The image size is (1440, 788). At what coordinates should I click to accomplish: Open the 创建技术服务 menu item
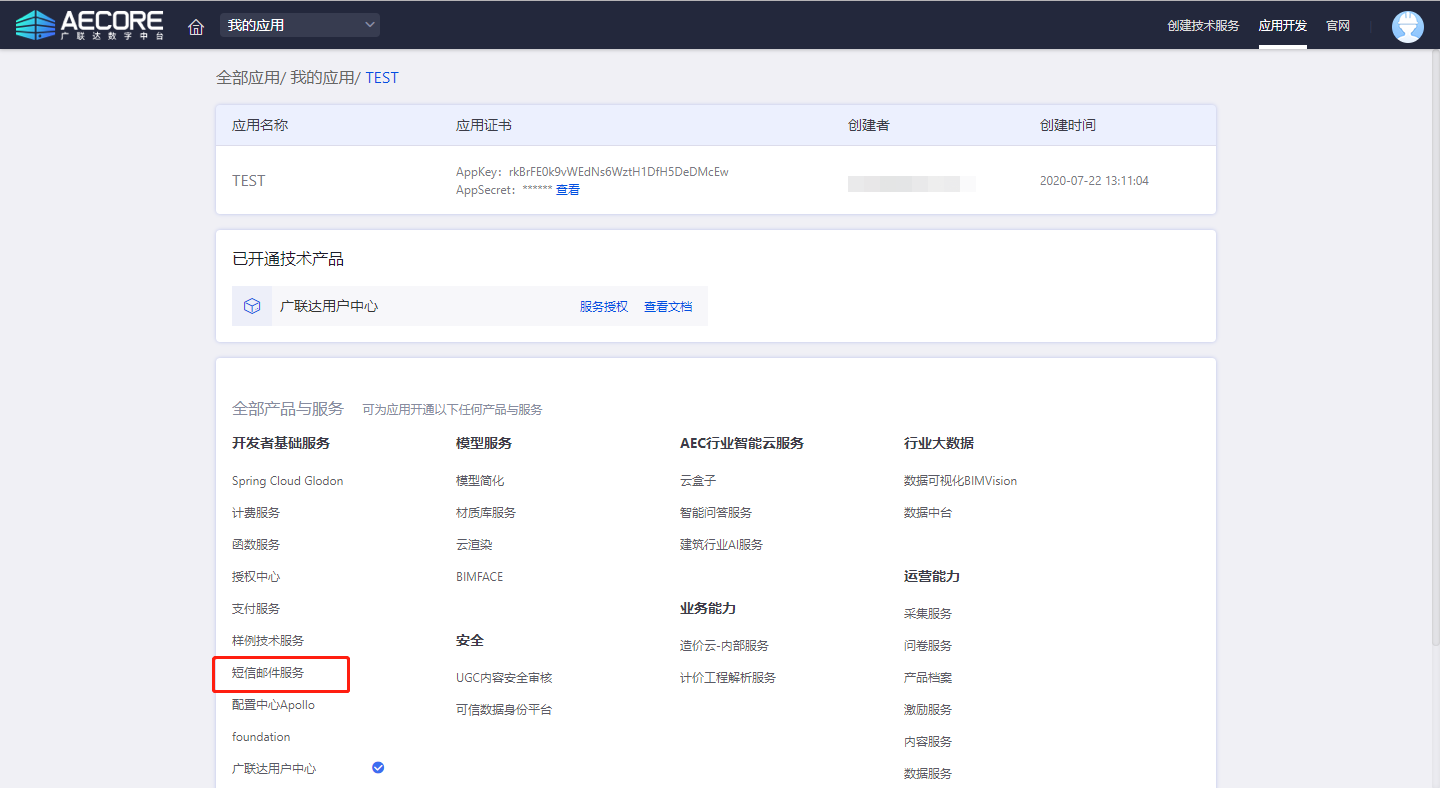pyautogui.click(x=1202, y=26)
